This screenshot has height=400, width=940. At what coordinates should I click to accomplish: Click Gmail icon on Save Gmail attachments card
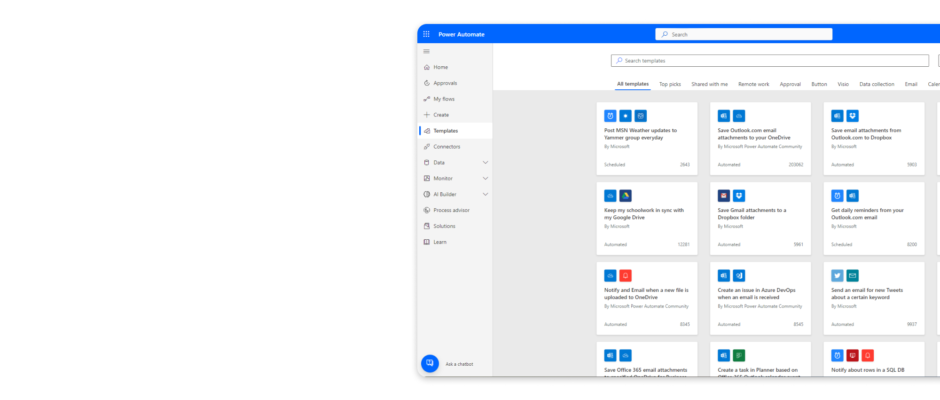coord(724,196)
